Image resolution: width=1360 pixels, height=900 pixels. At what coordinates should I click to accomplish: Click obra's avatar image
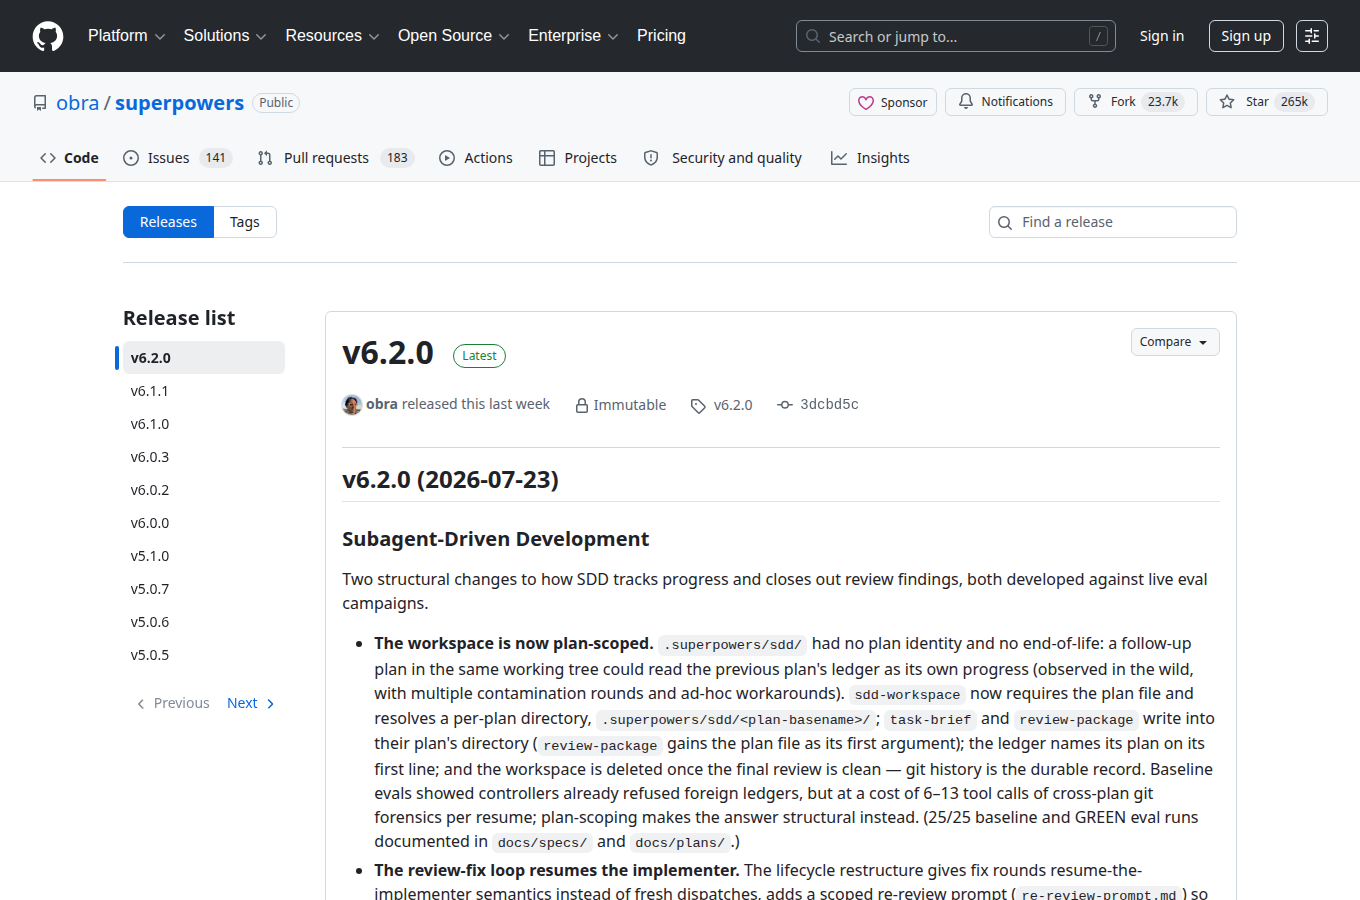point(352,405)
